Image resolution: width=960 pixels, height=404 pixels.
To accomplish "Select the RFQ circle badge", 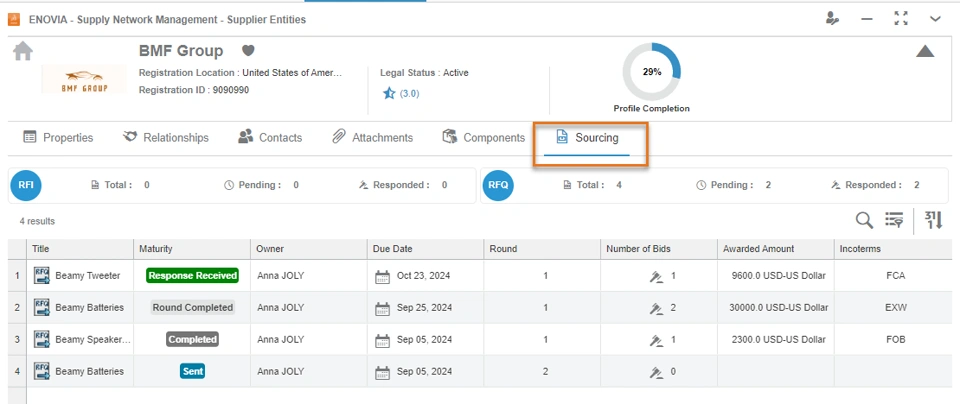I will [x=498, y=185].
